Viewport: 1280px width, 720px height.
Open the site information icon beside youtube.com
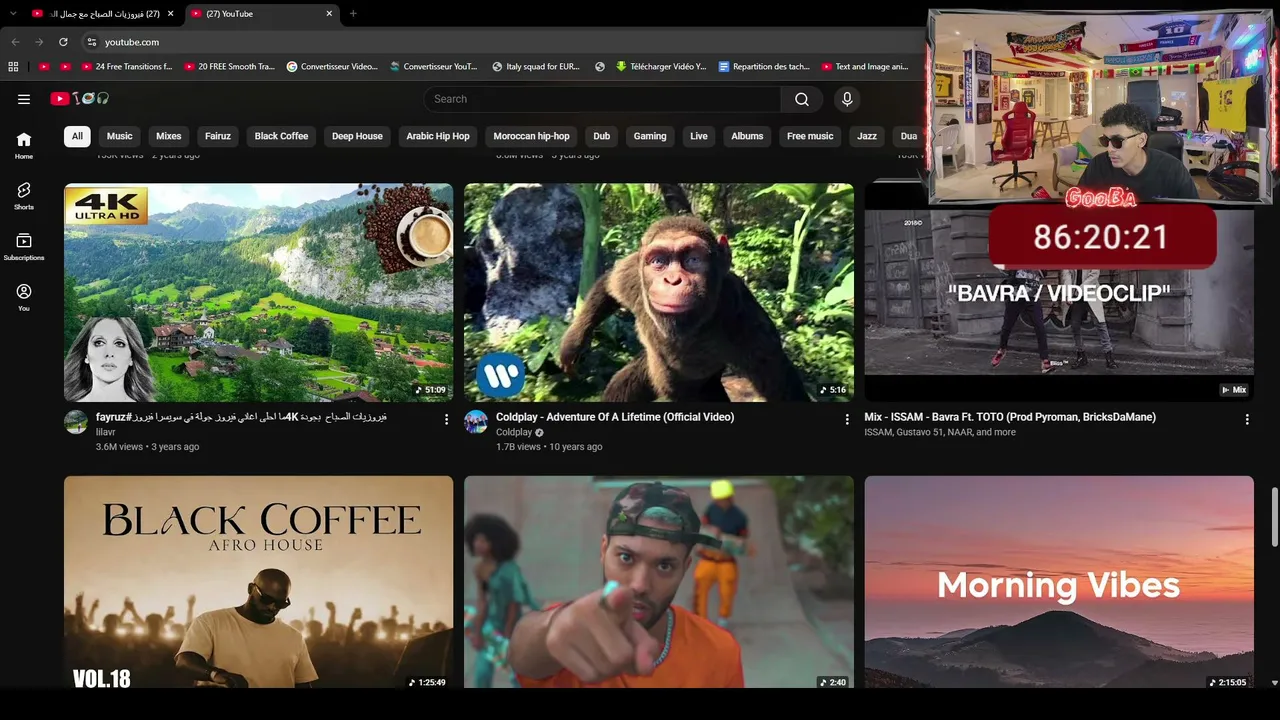pyautogui.click(x=91, y=42)
